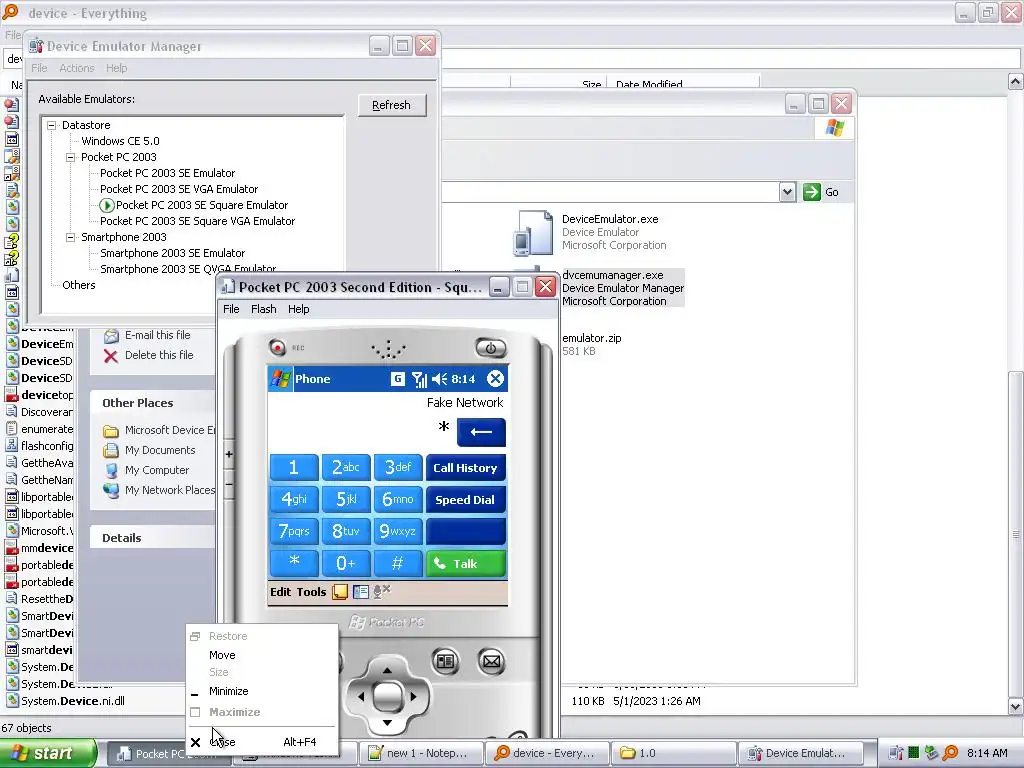Click the emulator record button
The width and height of the screenshot is (1024, 768).
278,347
